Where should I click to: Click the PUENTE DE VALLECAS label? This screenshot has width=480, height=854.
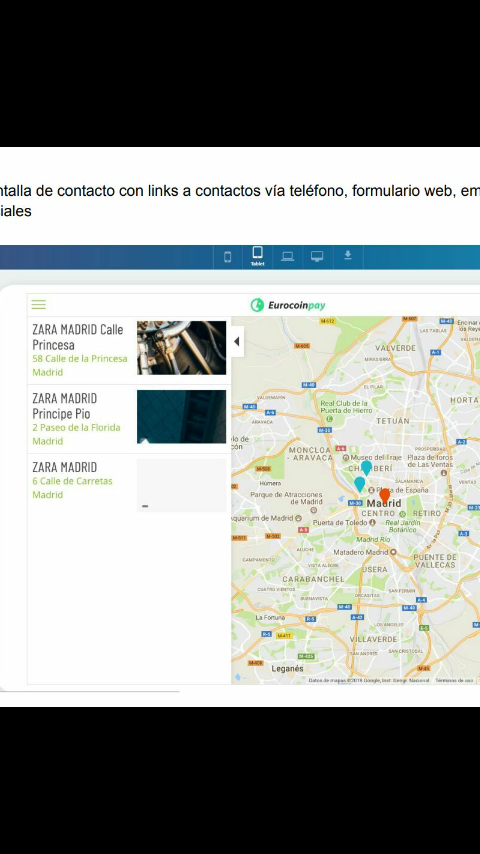pyautogui.click(x=435, y=561)
